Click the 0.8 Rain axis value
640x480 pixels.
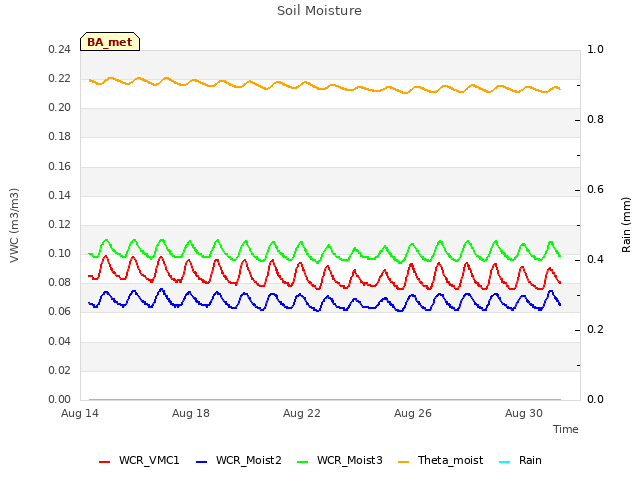(595, 120)
